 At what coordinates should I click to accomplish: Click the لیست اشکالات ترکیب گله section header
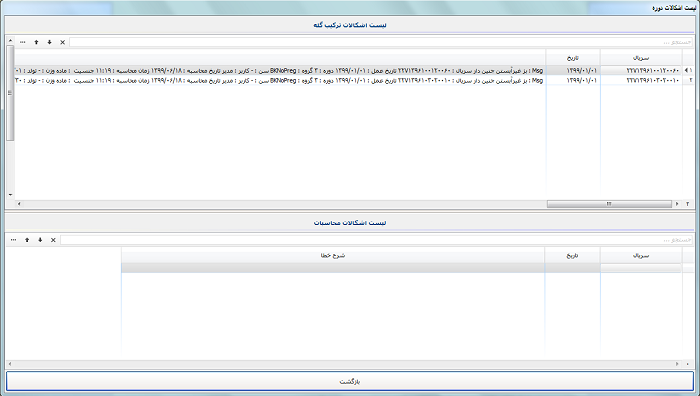tap(350, 25)
